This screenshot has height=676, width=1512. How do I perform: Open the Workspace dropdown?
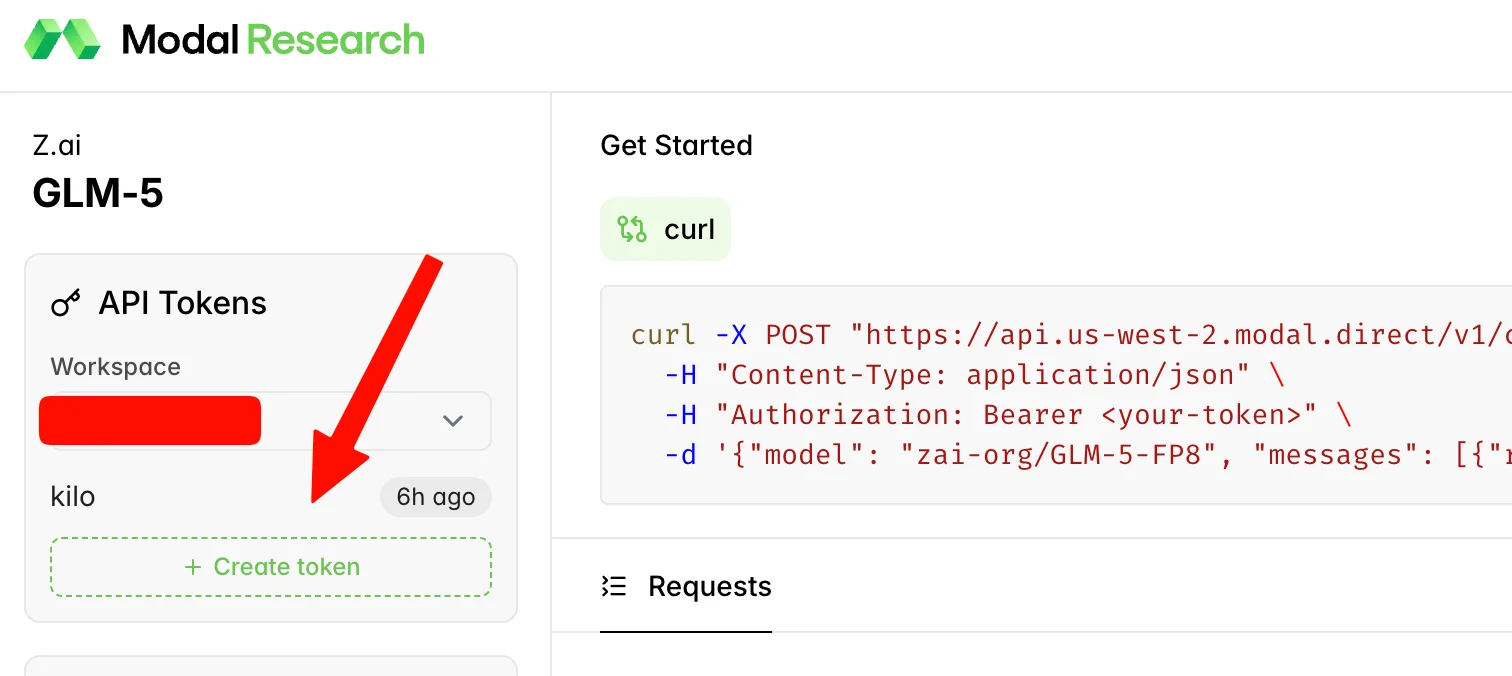coord(265,420)
